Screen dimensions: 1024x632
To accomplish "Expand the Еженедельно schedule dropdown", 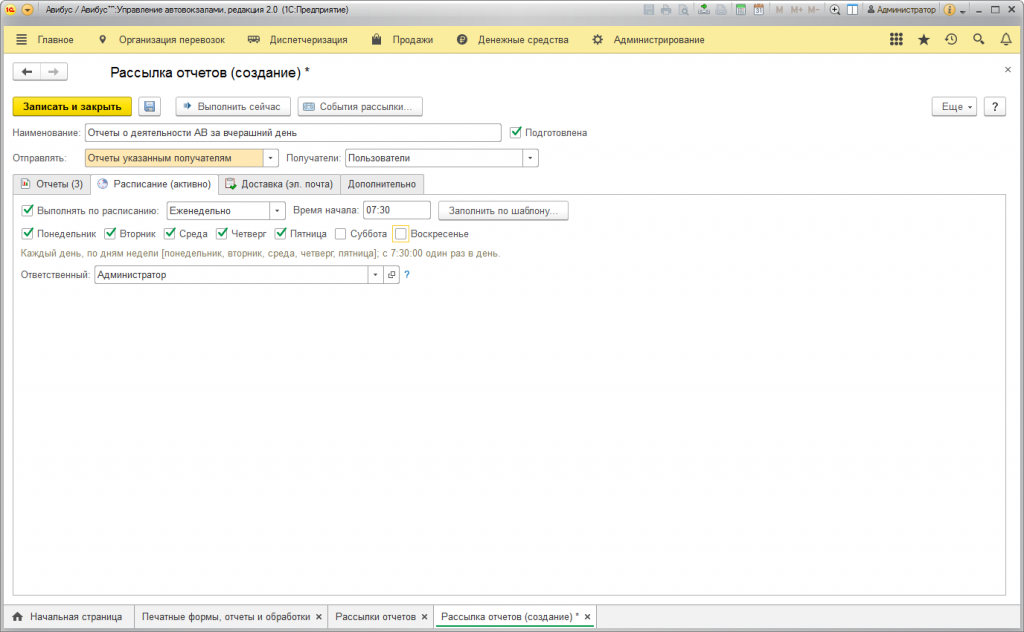I will [277, 211].
